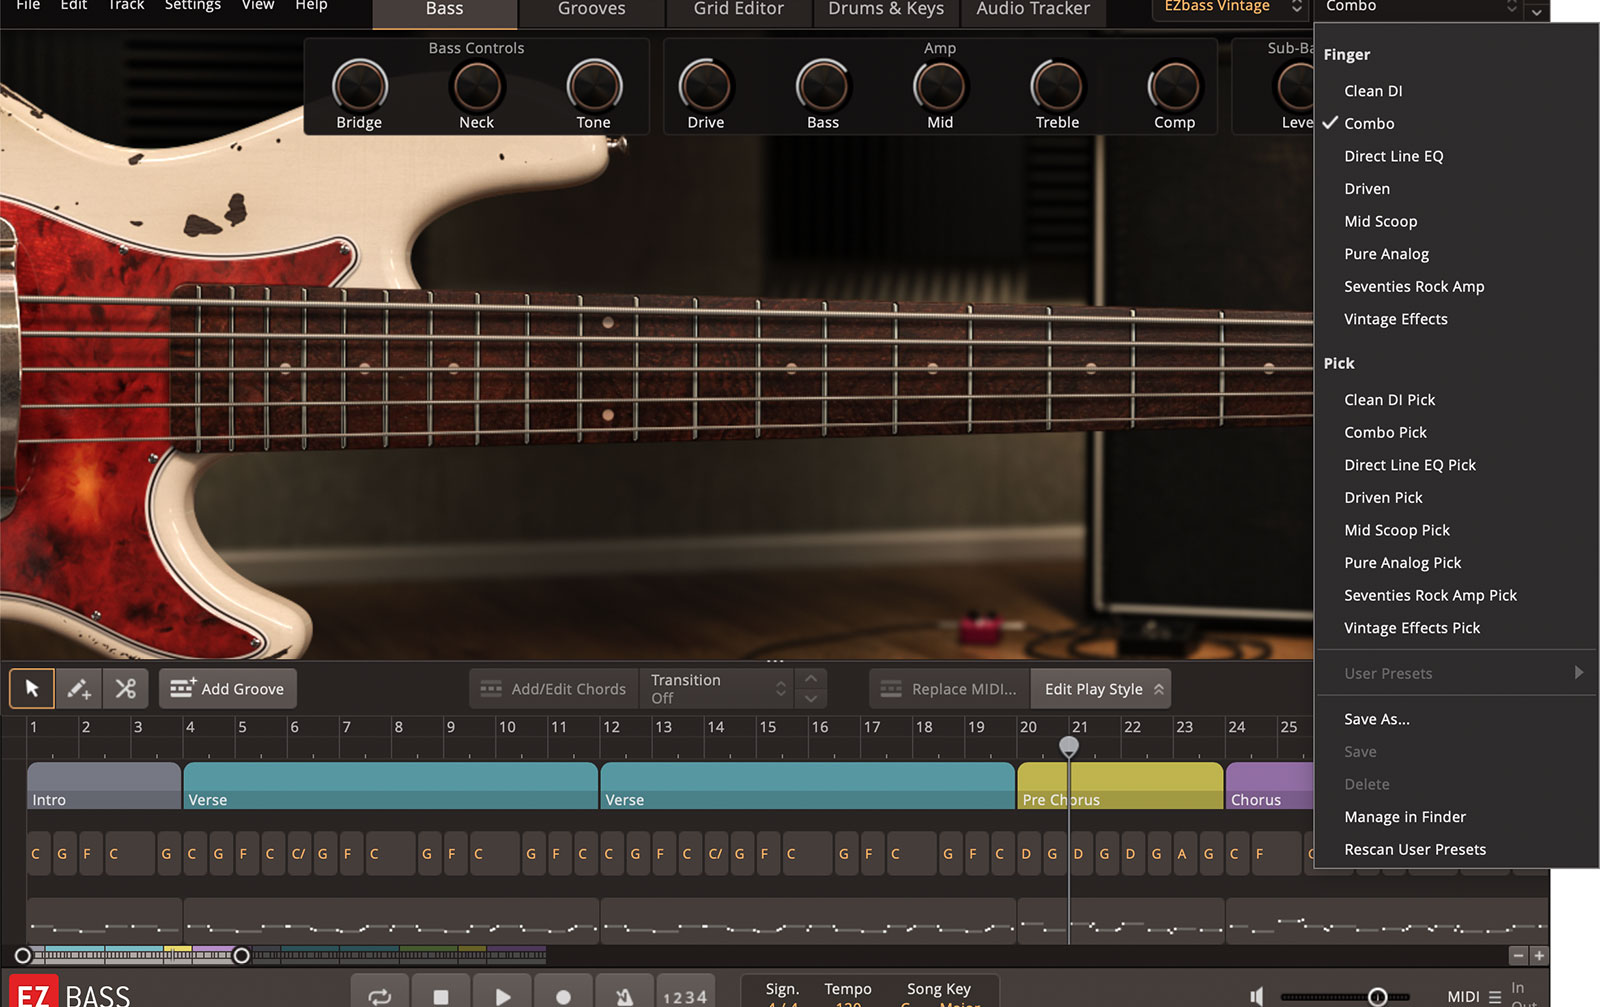Select Combo Pick preset
This screenshot has width=1600, height=1007.
[x=1455, y=433]
